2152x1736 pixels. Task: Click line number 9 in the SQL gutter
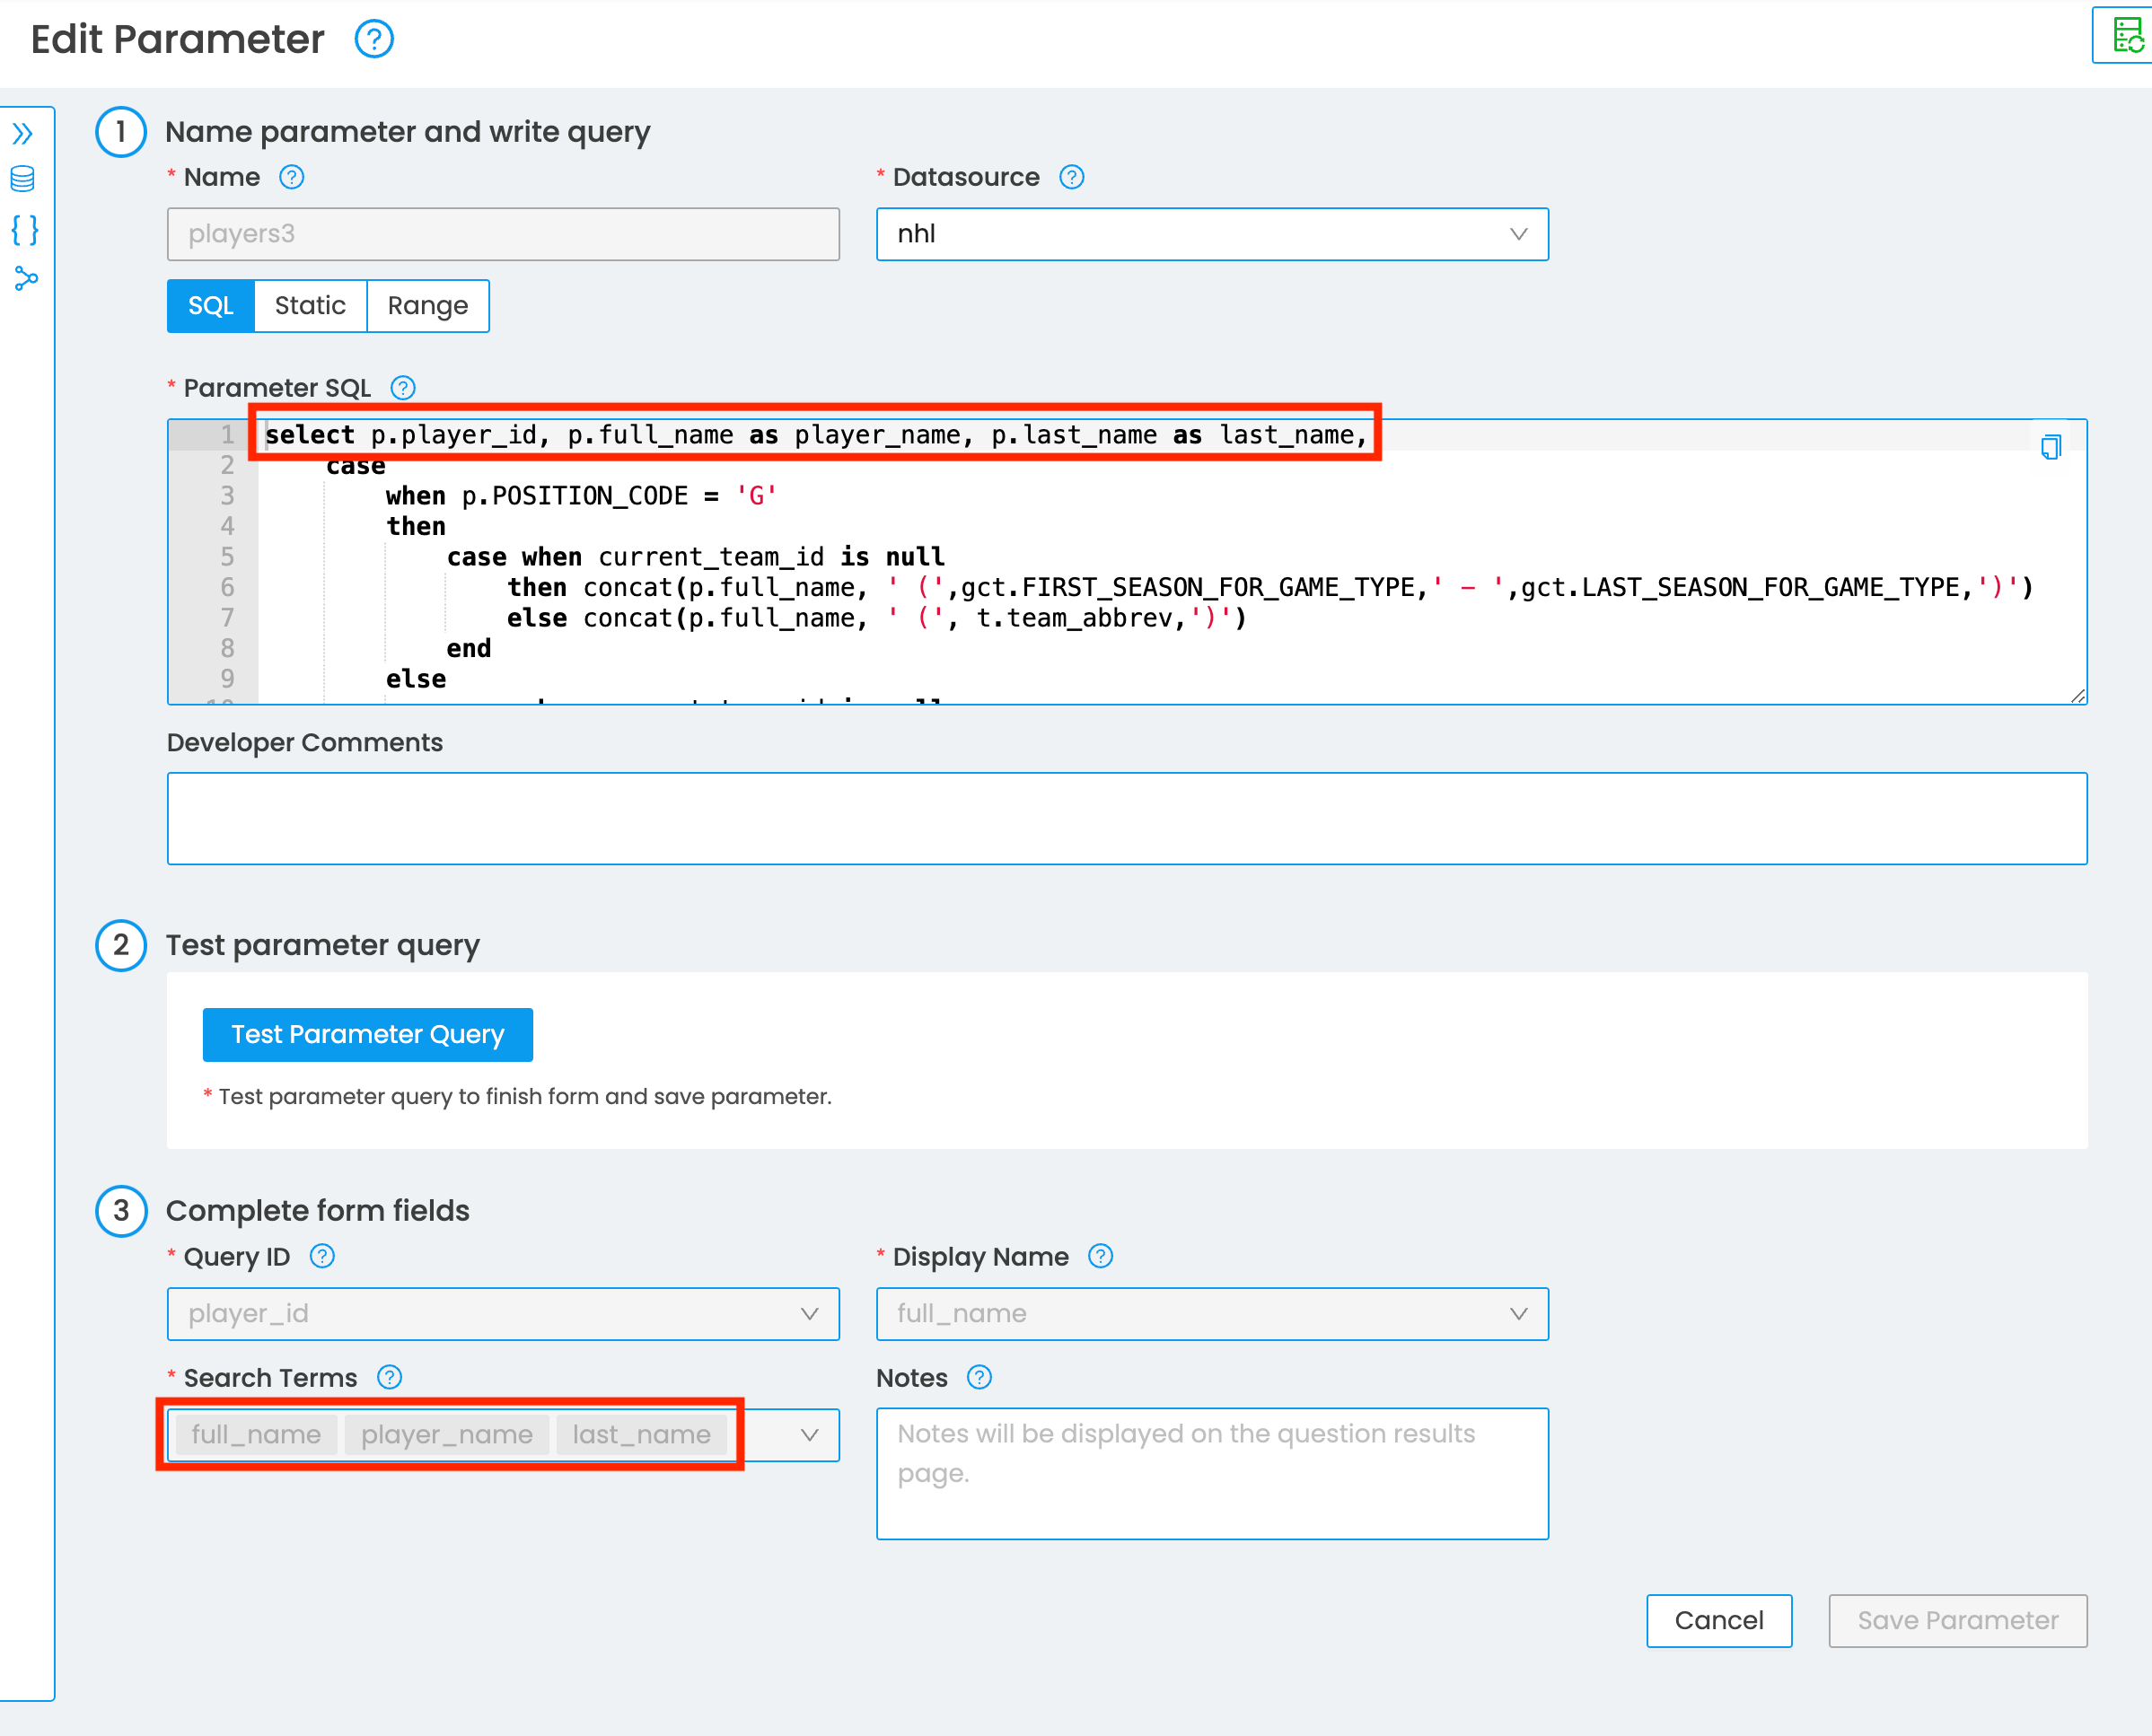[227, 679]
